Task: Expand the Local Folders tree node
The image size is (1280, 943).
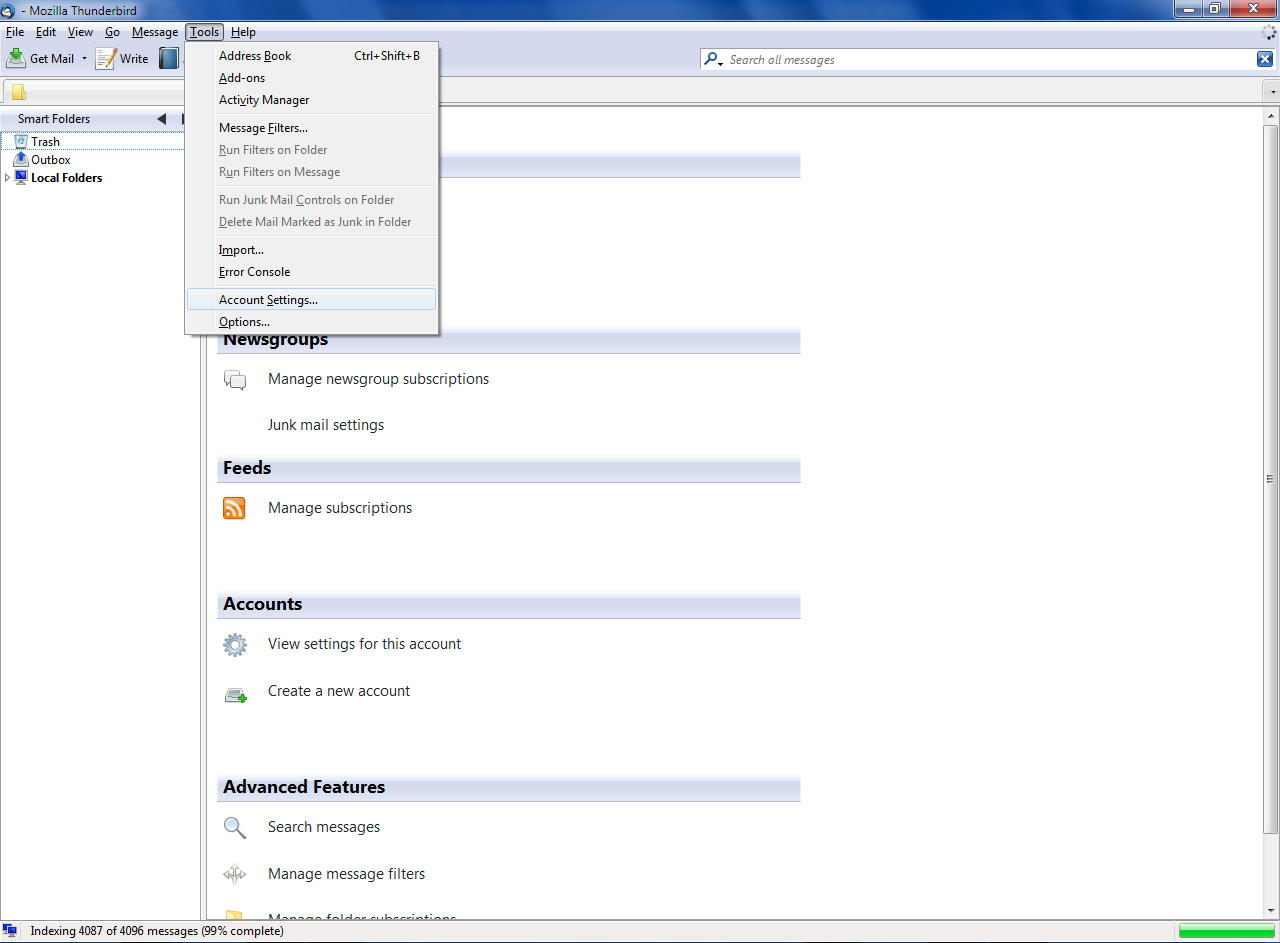Action: (8, 178)
